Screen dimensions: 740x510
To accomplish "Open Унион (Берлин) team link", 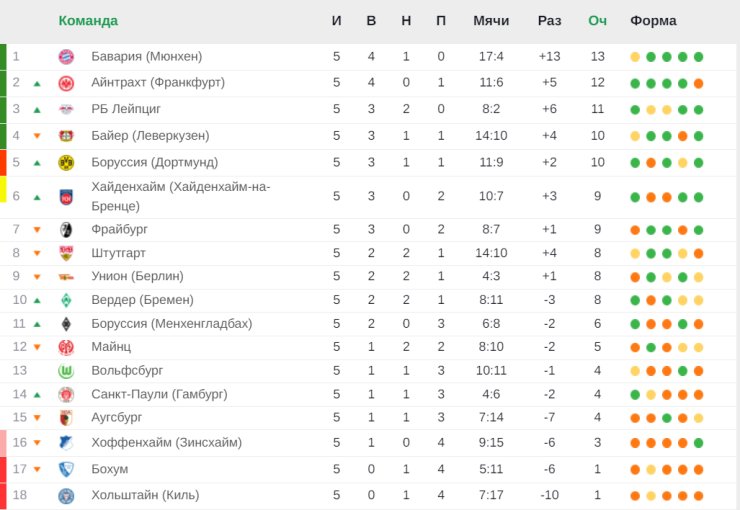I will point(137,276).
